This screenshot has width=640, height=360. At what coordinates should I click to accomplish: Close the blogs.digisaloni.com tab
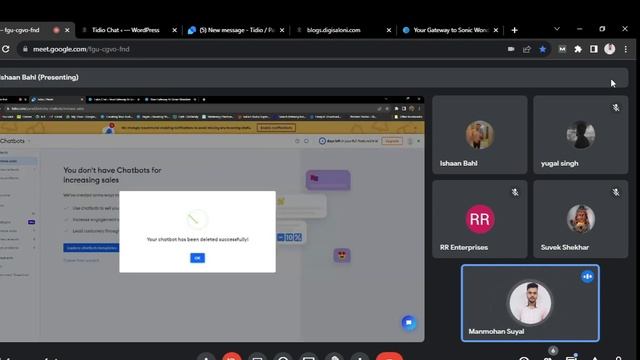(x=389, y=30)
